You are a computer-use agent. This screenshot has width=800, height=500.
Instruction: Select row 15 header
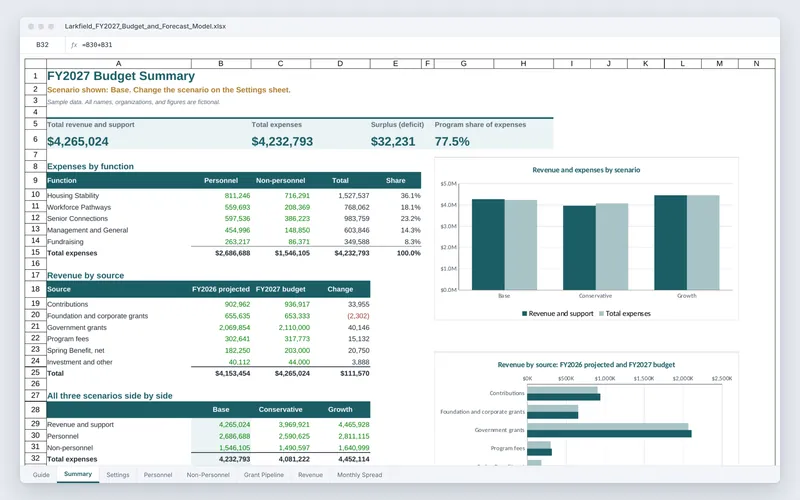point(35,252)
